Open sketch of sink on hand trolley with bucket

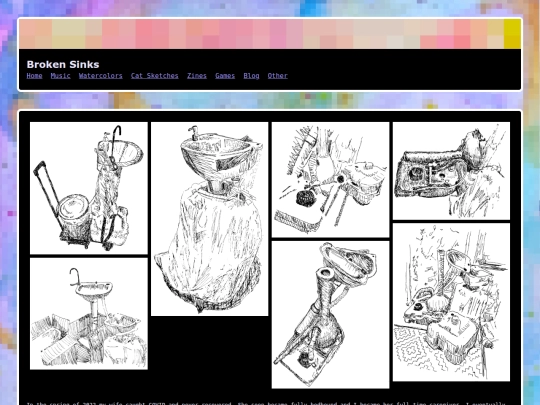pyautogui.click(x=89, y=188)
